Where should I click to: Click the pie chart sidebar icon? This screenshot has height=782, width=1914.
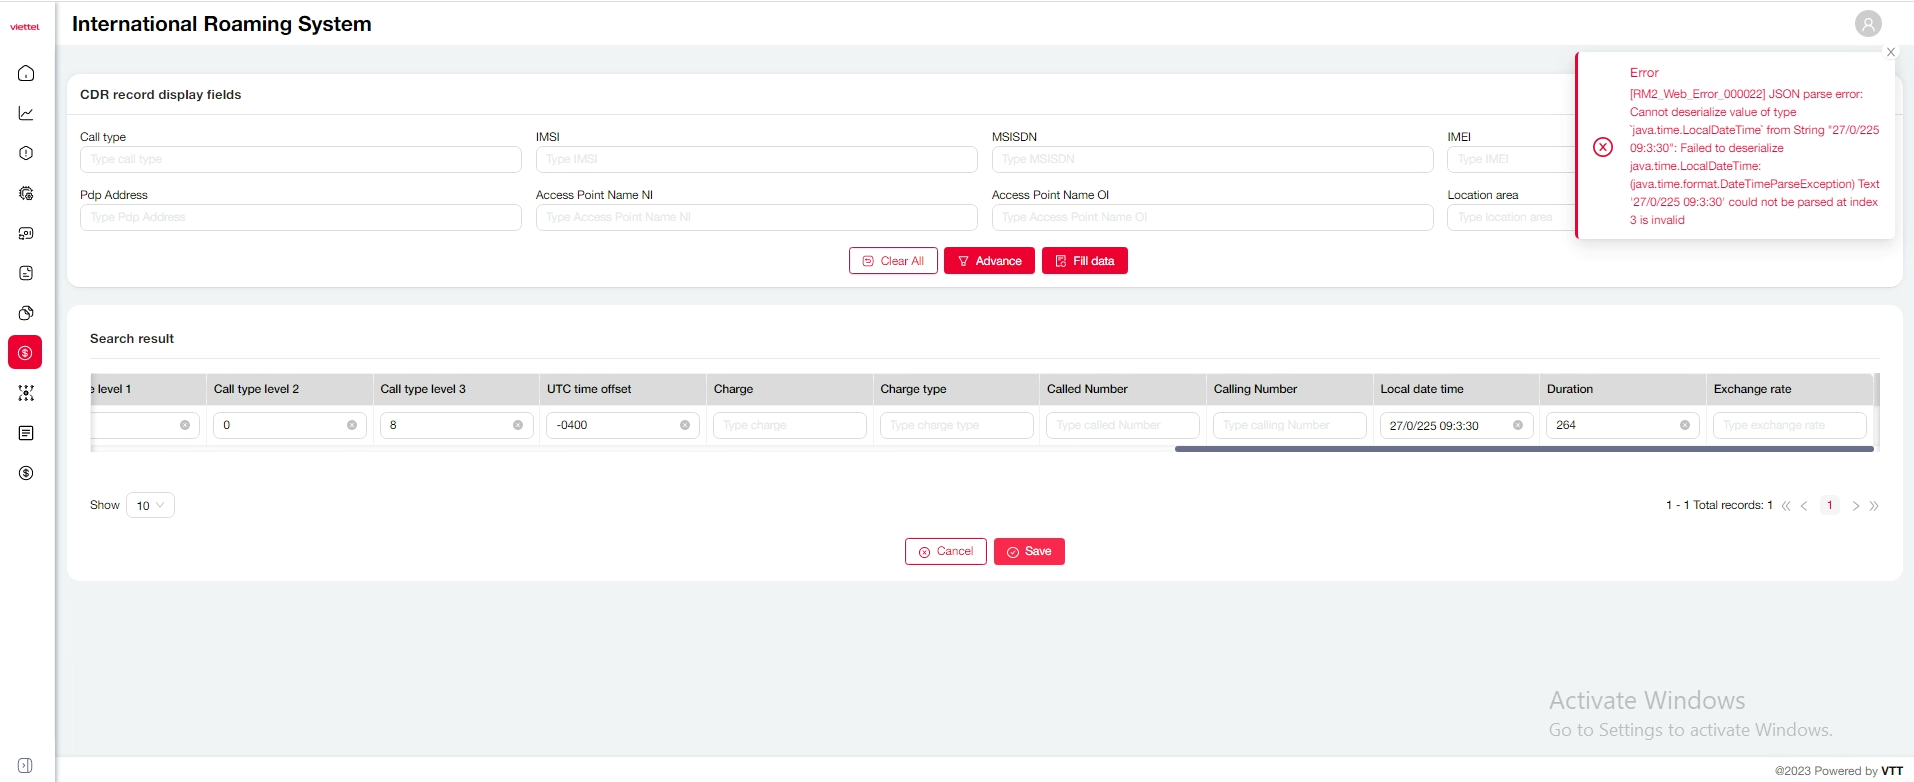26,313
